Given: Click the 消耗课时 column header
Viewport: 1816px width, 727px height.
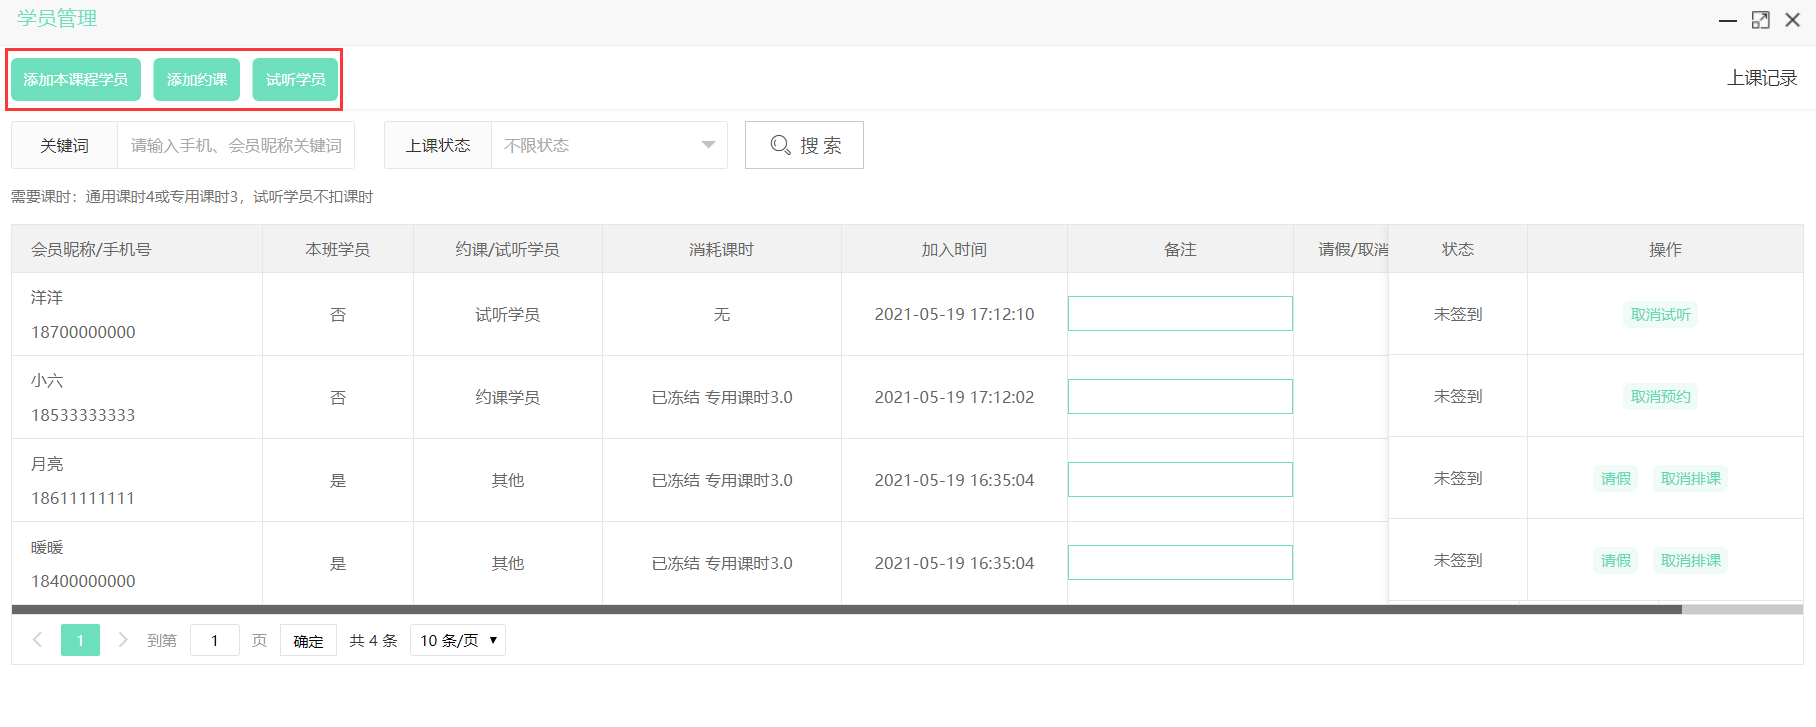Looking at the screenshot, I should (721, 249).
